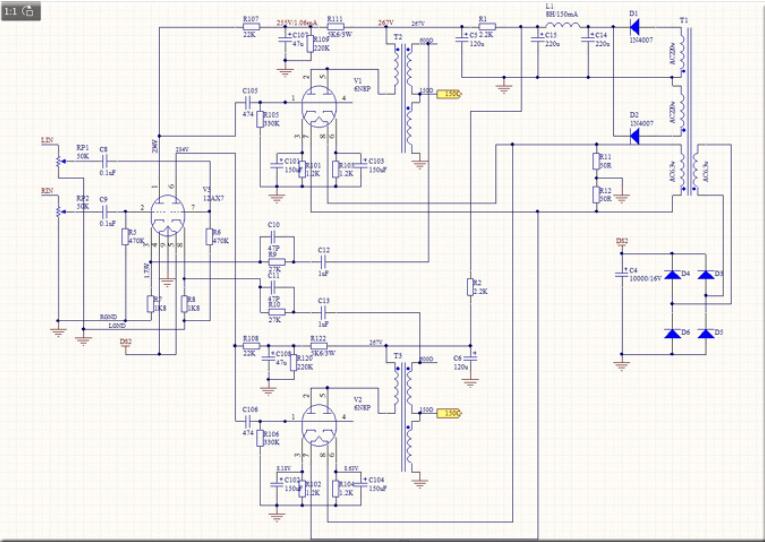Click the T2 output transformer label

tap(398, 37)
